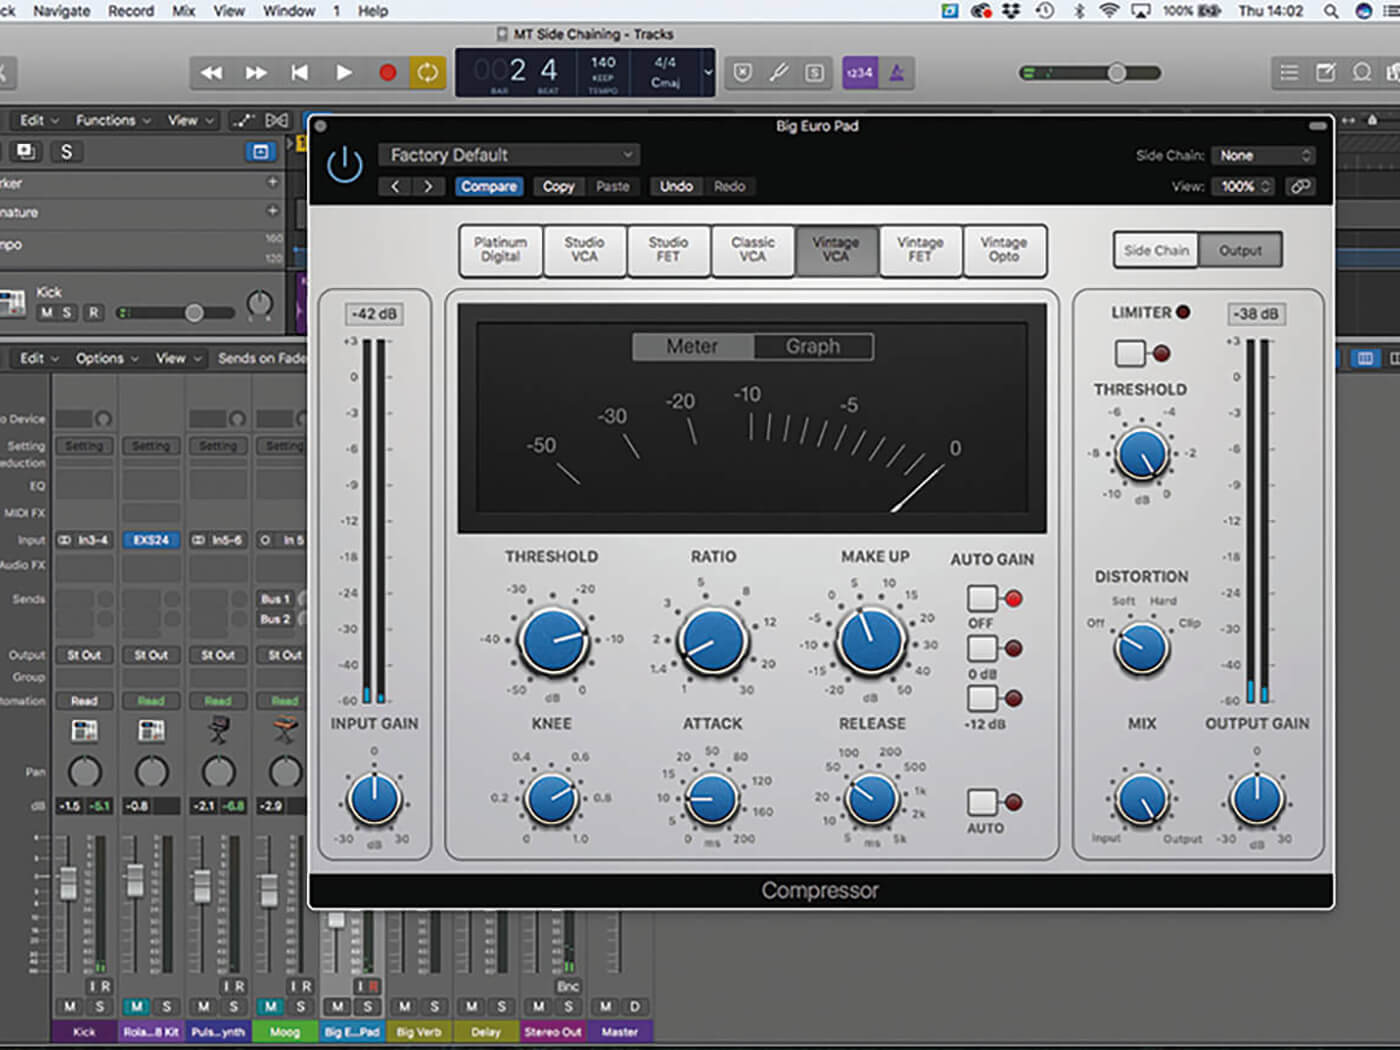Toggle the purple metronome button
The height and width of the screenshot is (1050, 1400).
point(897,72)
